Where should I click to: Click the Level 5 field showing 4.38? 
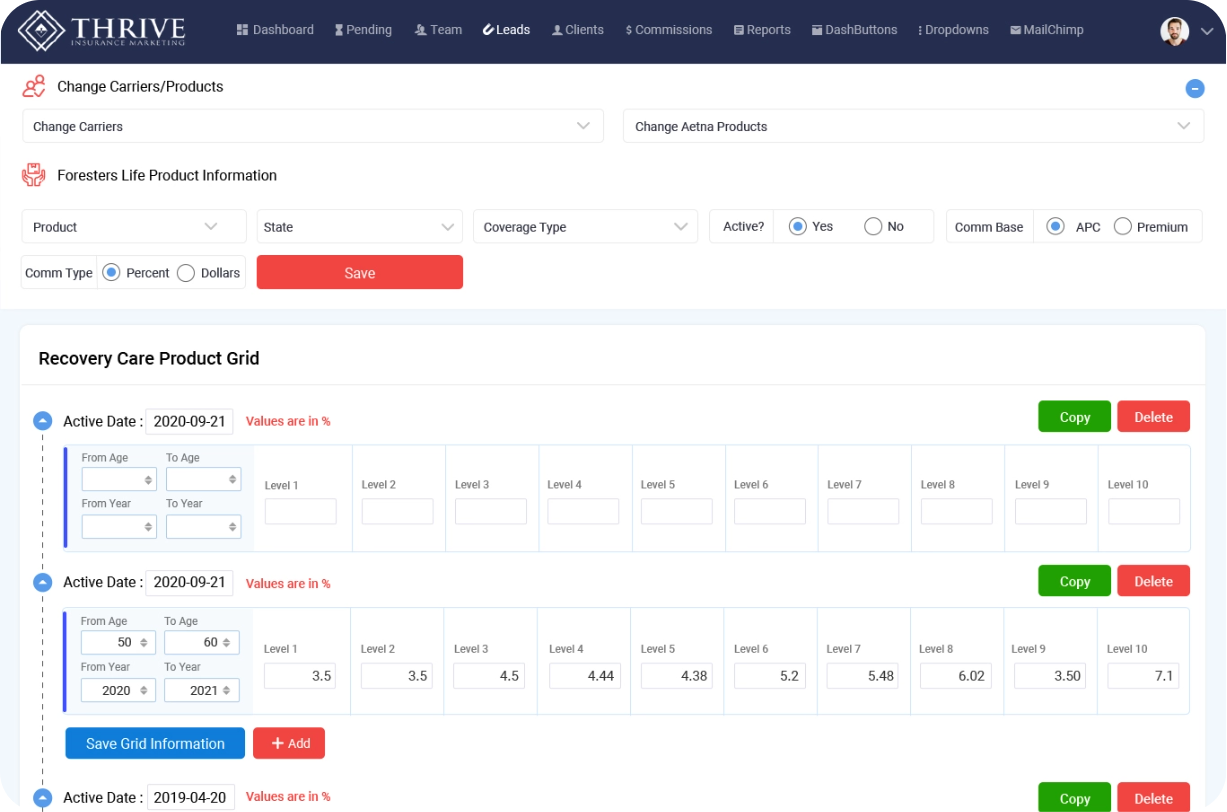(677, 676)
